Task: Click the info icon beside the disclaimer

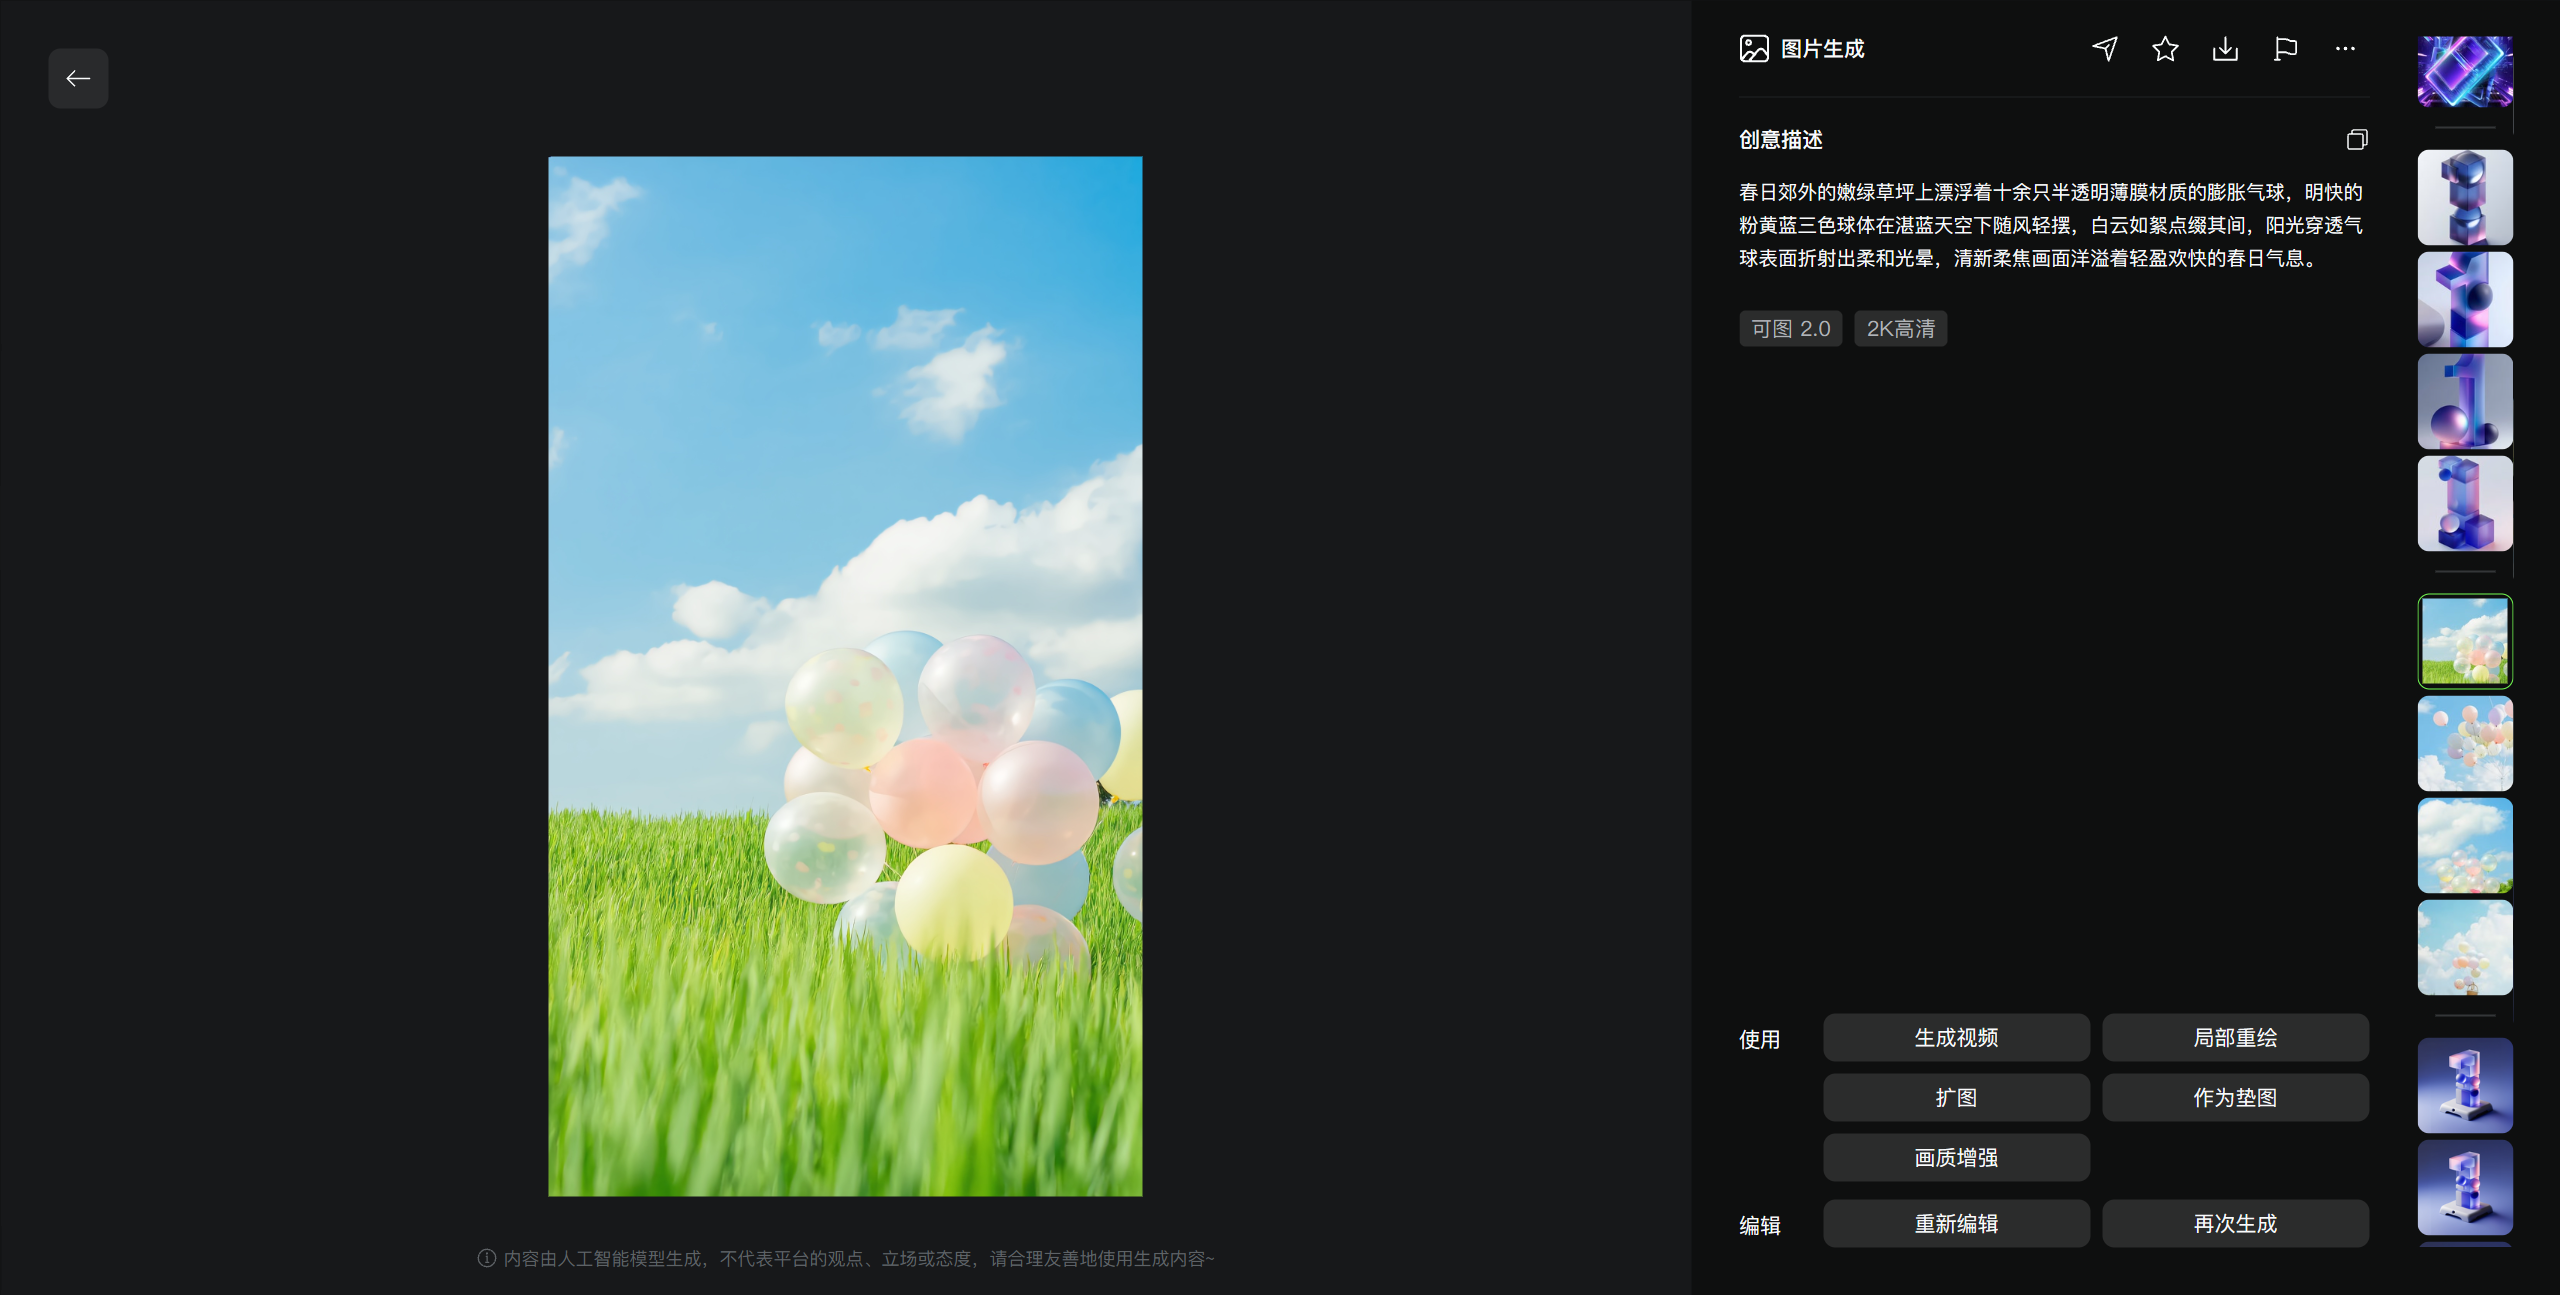Action: [x=487, y=1258]
